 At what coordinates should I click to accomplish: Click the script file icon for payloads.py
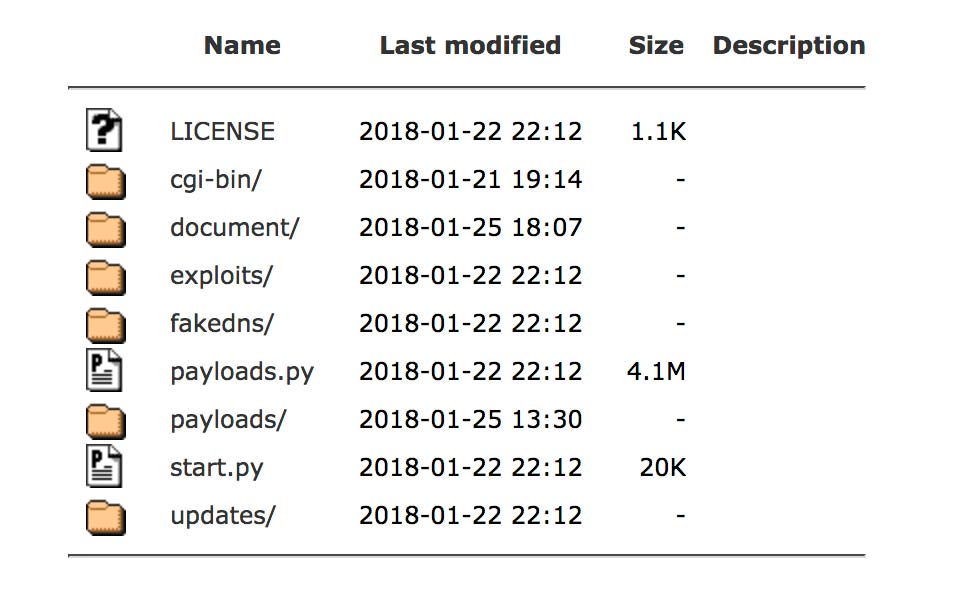[x=104, y=371]
